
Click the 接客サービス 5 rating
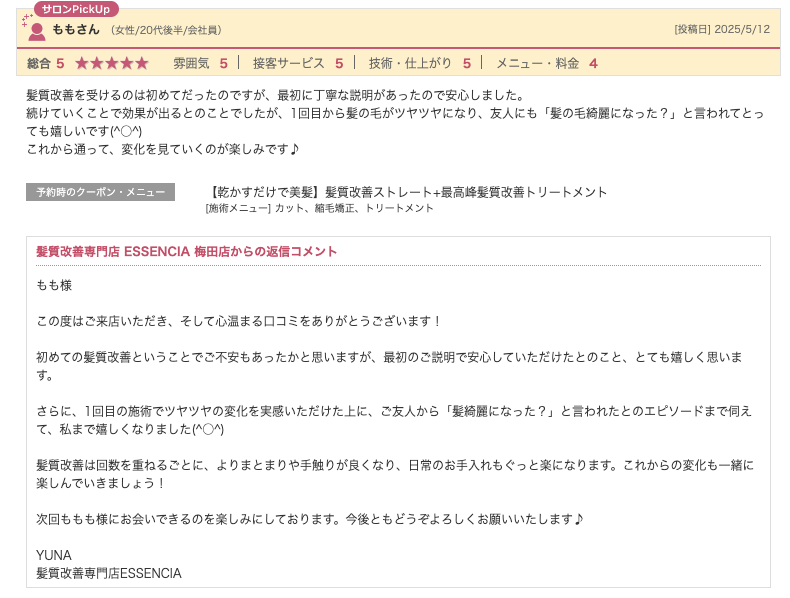[298, 63]
